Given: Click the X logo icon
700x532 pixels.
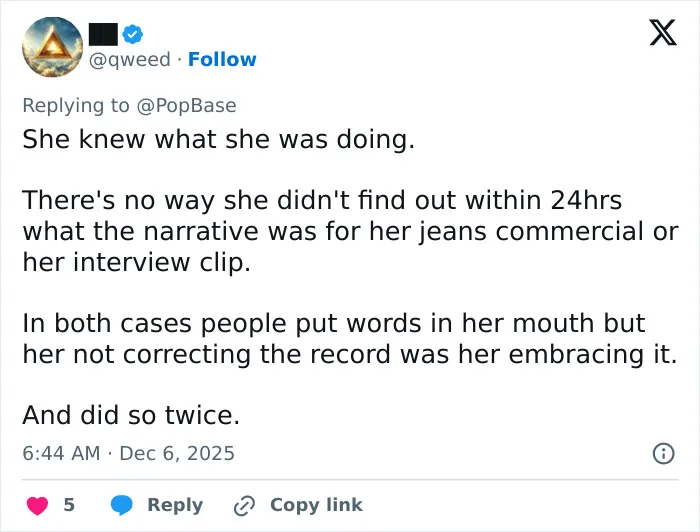Looking at the screenshot, I should click(663, 32).
